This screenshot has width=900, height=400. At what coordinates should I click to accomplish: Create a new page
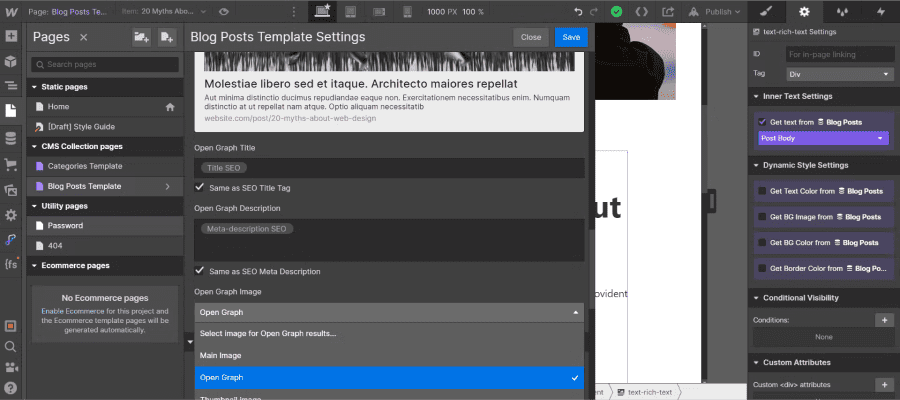167,37
